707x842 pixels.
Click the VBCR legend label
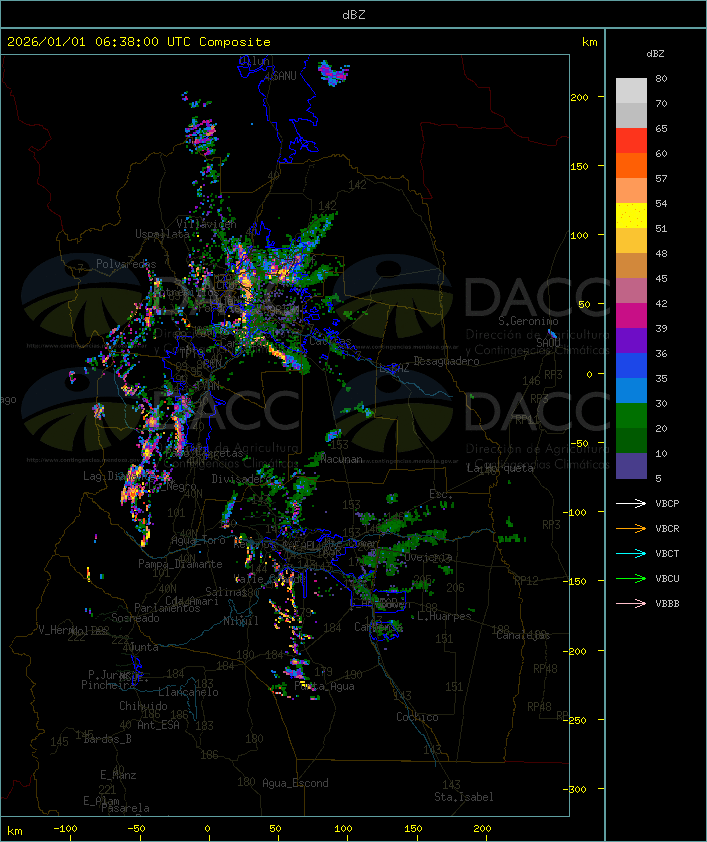point(667,529)
